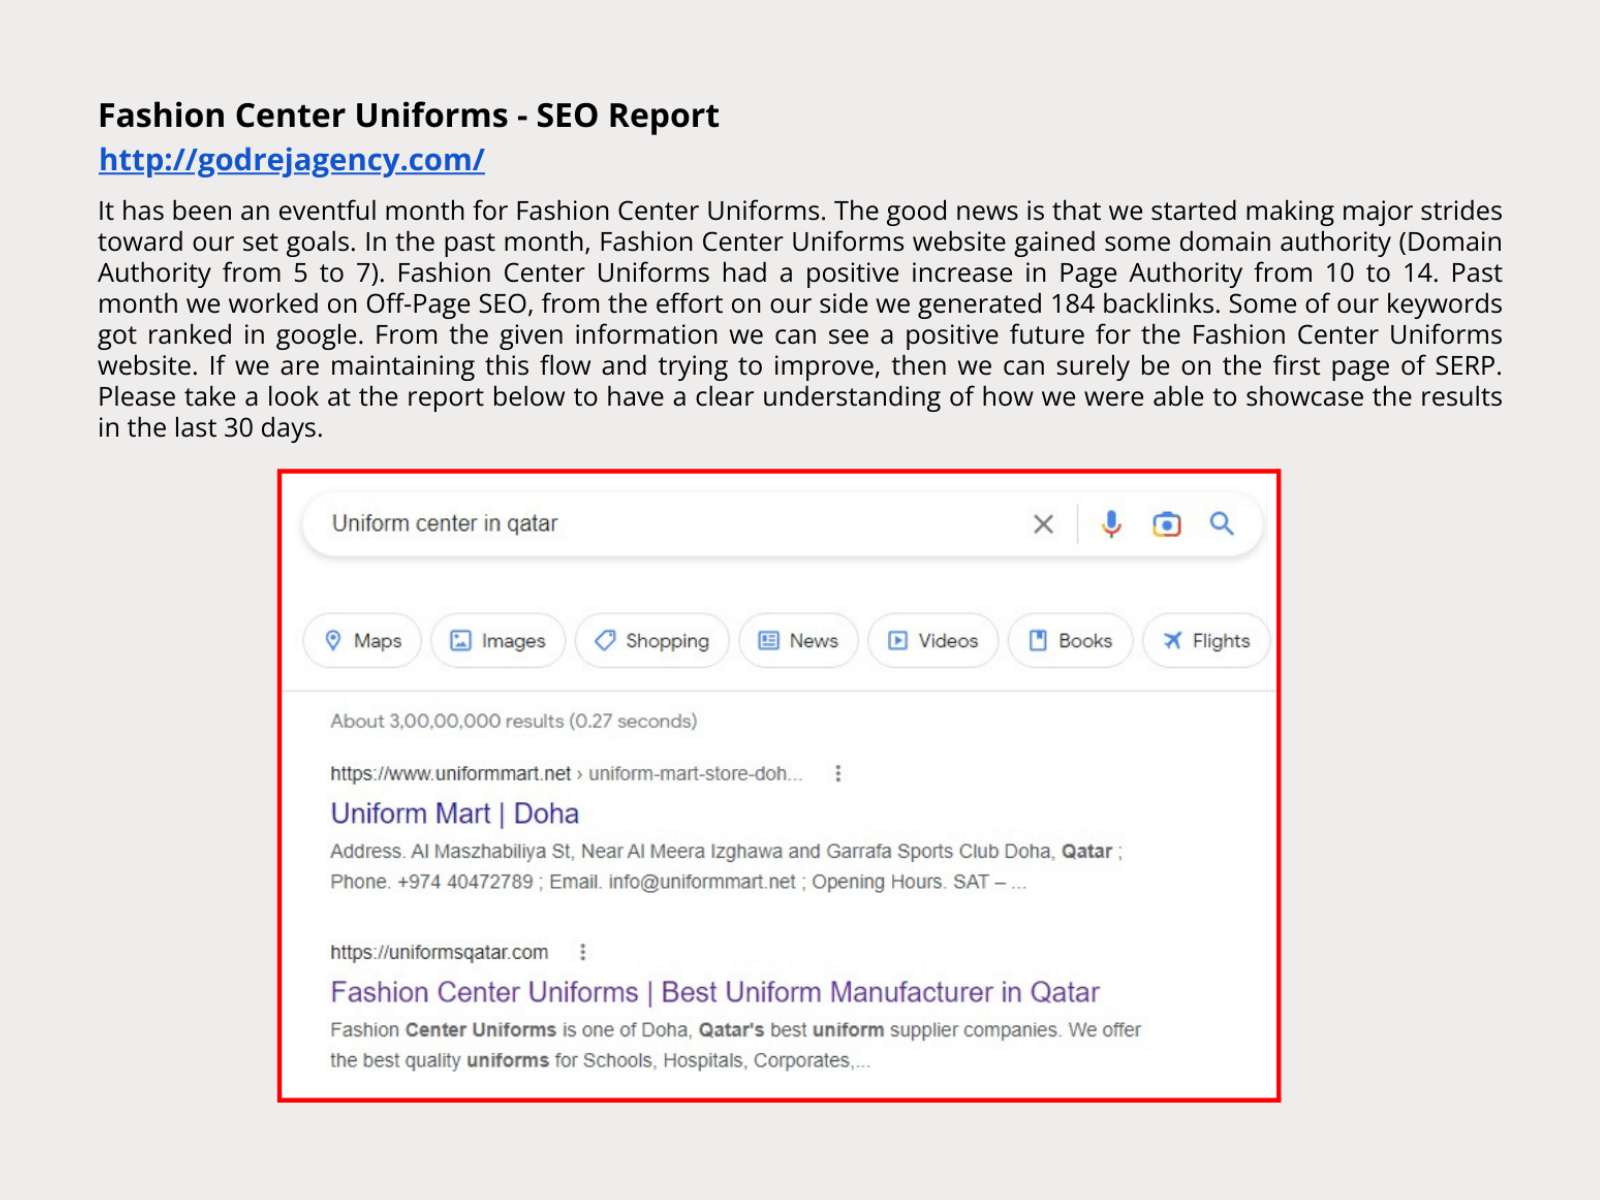This screenshot has height=1200, width=1600.
Task: Open more options for uniformsqatar.com result
Action: pos(583,952)
